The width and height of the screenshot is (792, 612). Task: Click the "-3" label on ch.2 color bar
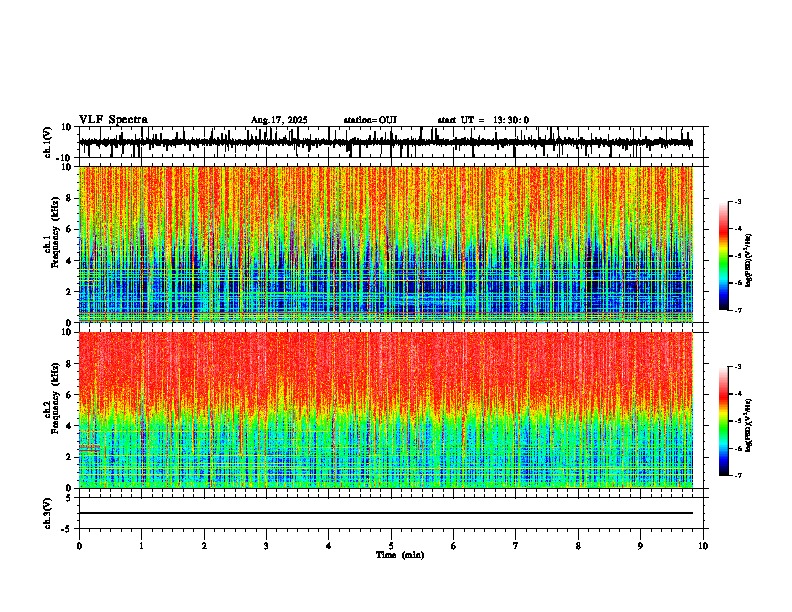coord(738,367)
